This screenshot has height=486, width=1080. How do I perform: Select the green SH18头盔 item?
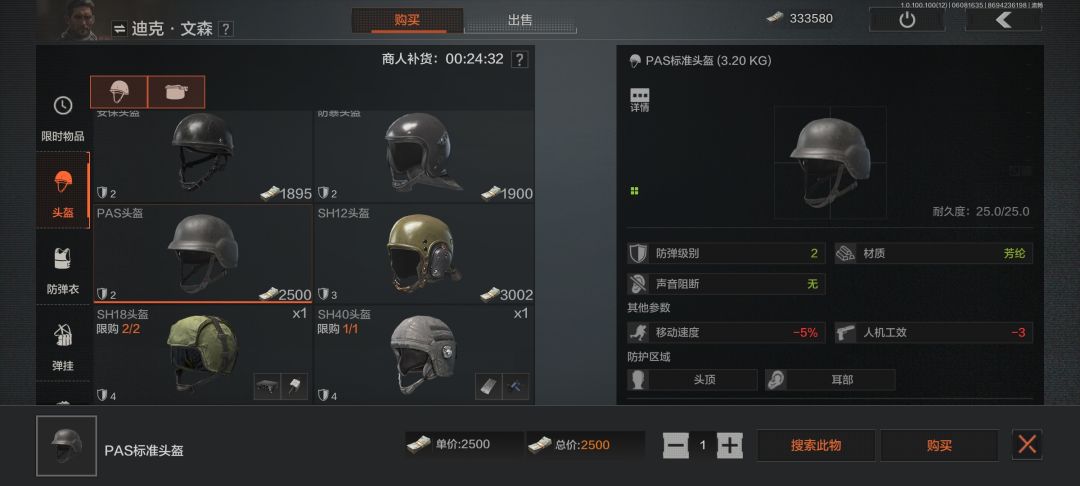[202, 354]
